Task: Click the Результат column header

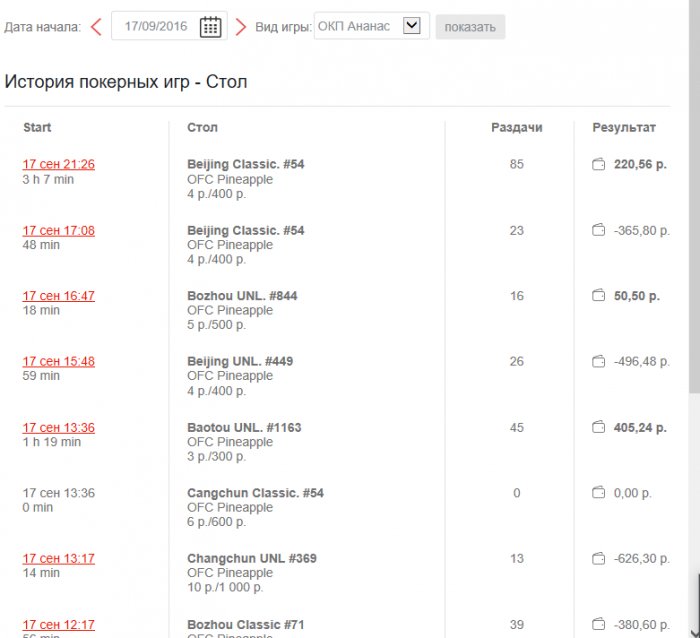Action: 624,127
